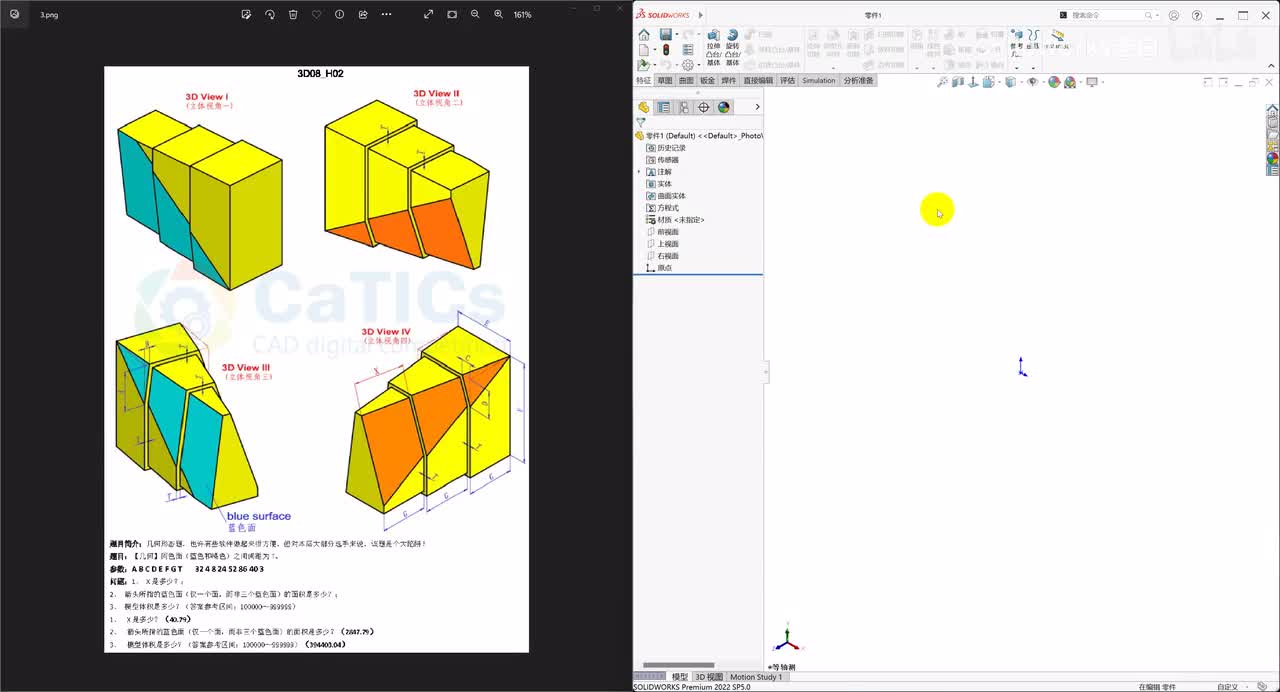Screen dimensions: 1280x692
Task: Select the PropertyManager tab
Action: click(x=664, y=107)
